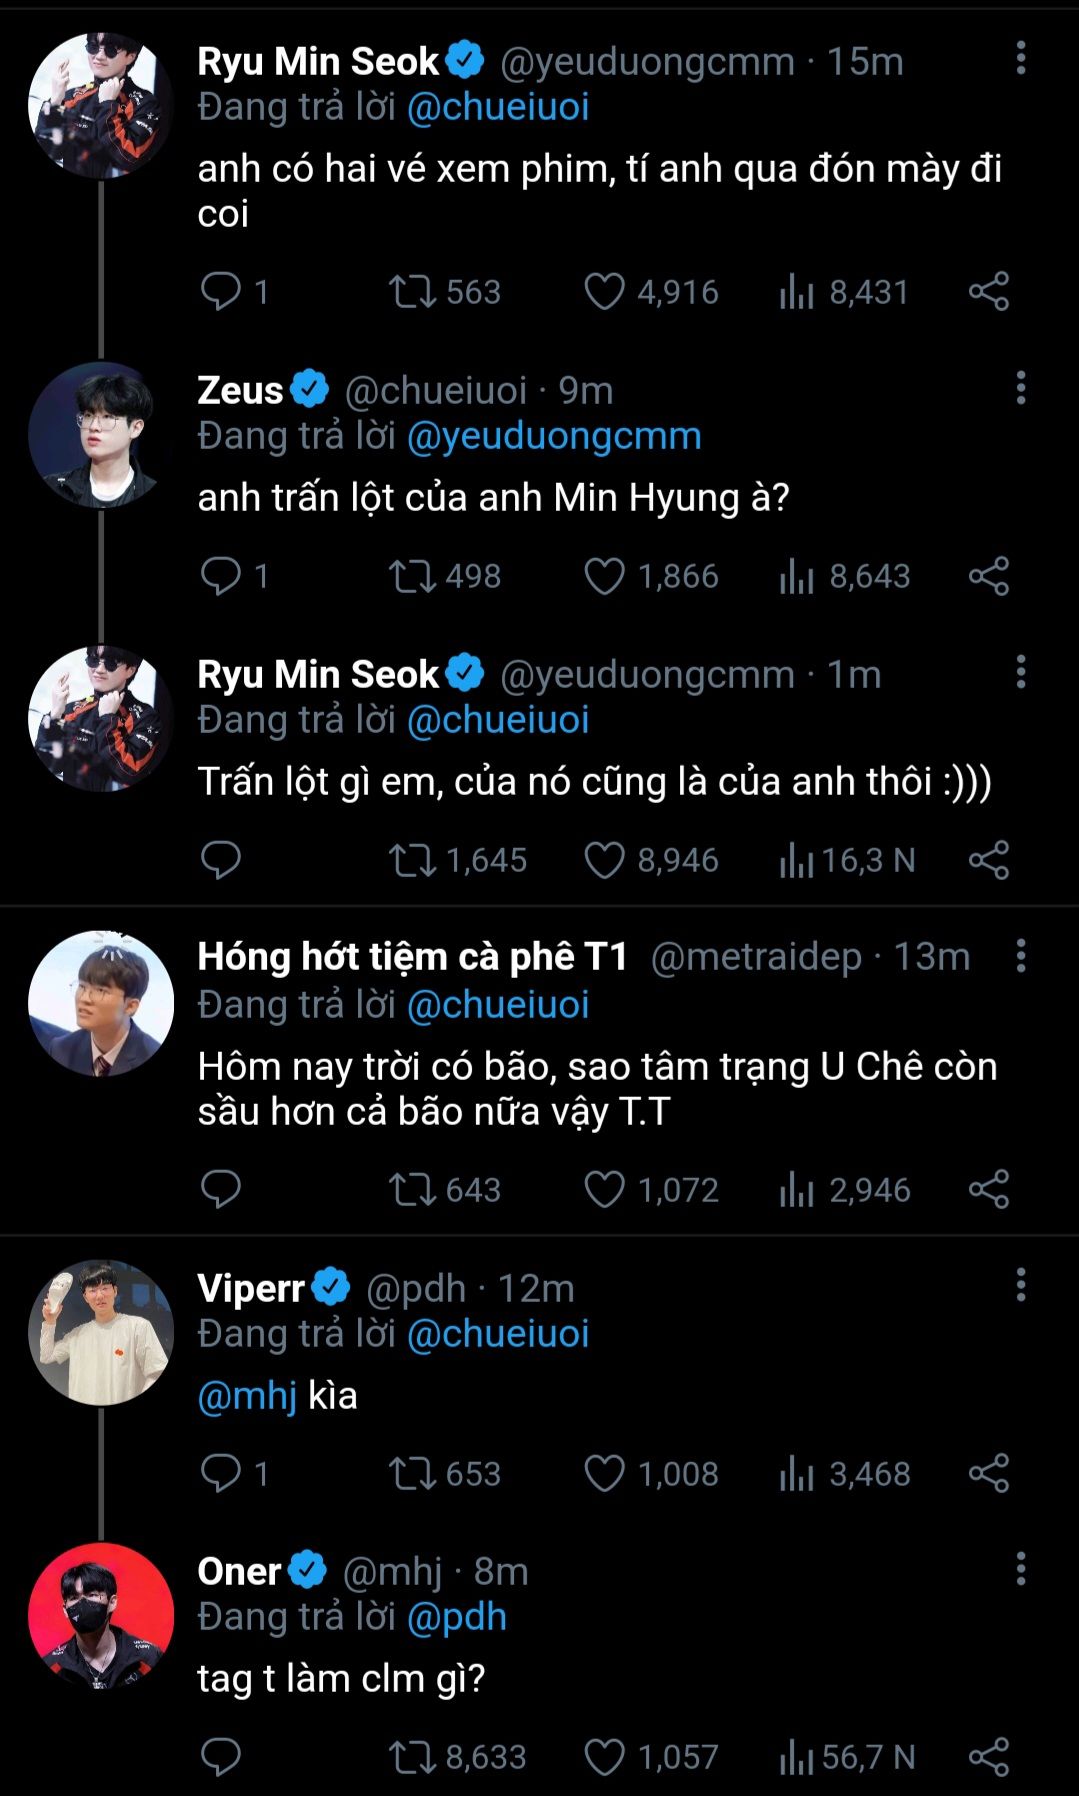
Task: Open @pdh link in Oner's reply line
Action: click(x=457, y=1617)
